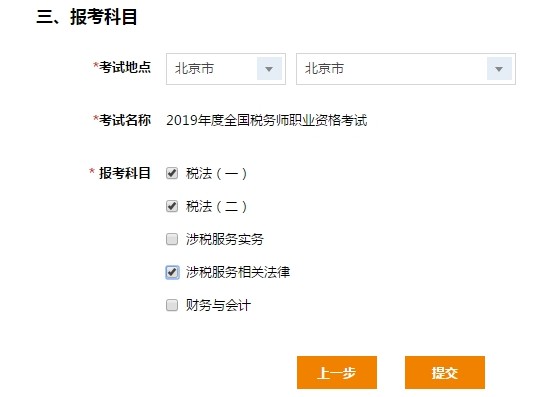Click the second 北京市 city select box
Viewport: 560px width, 397px height.
click(x=406, y=69)
